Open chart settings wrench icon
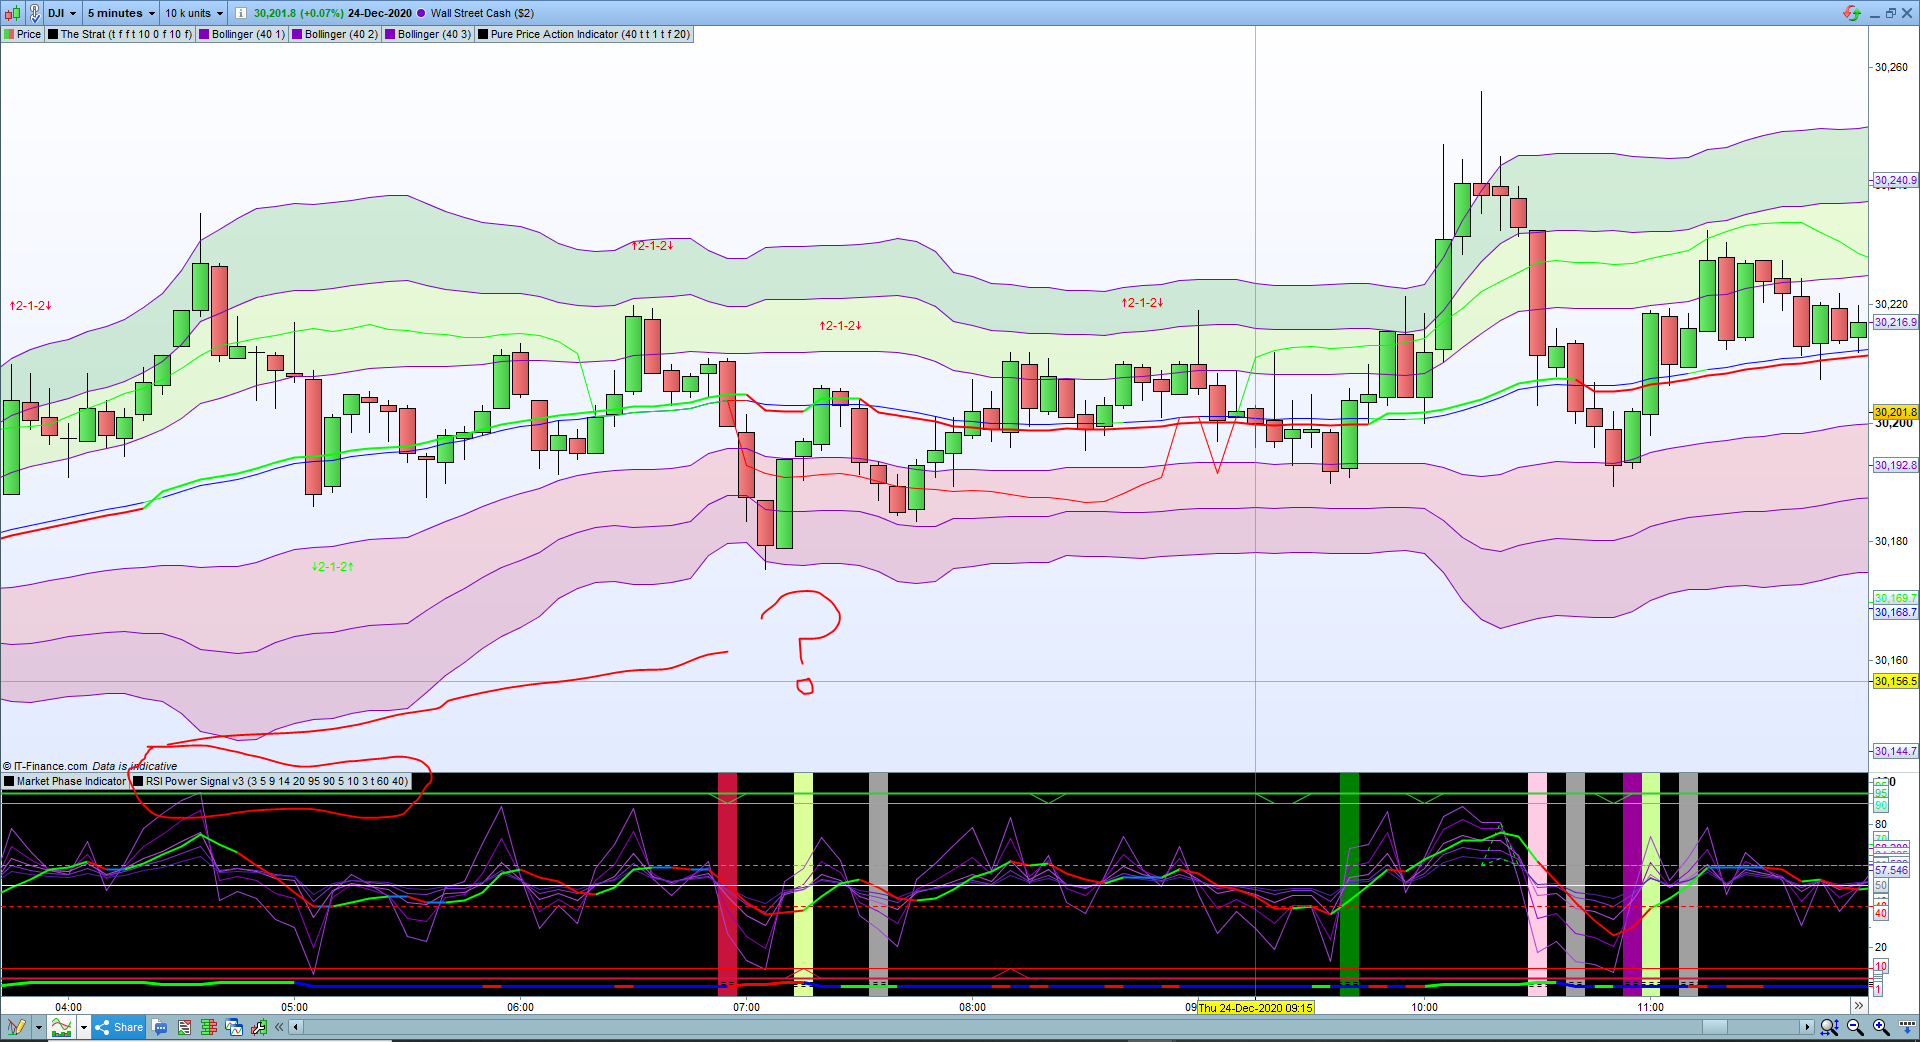 [x=259, y=1027]
